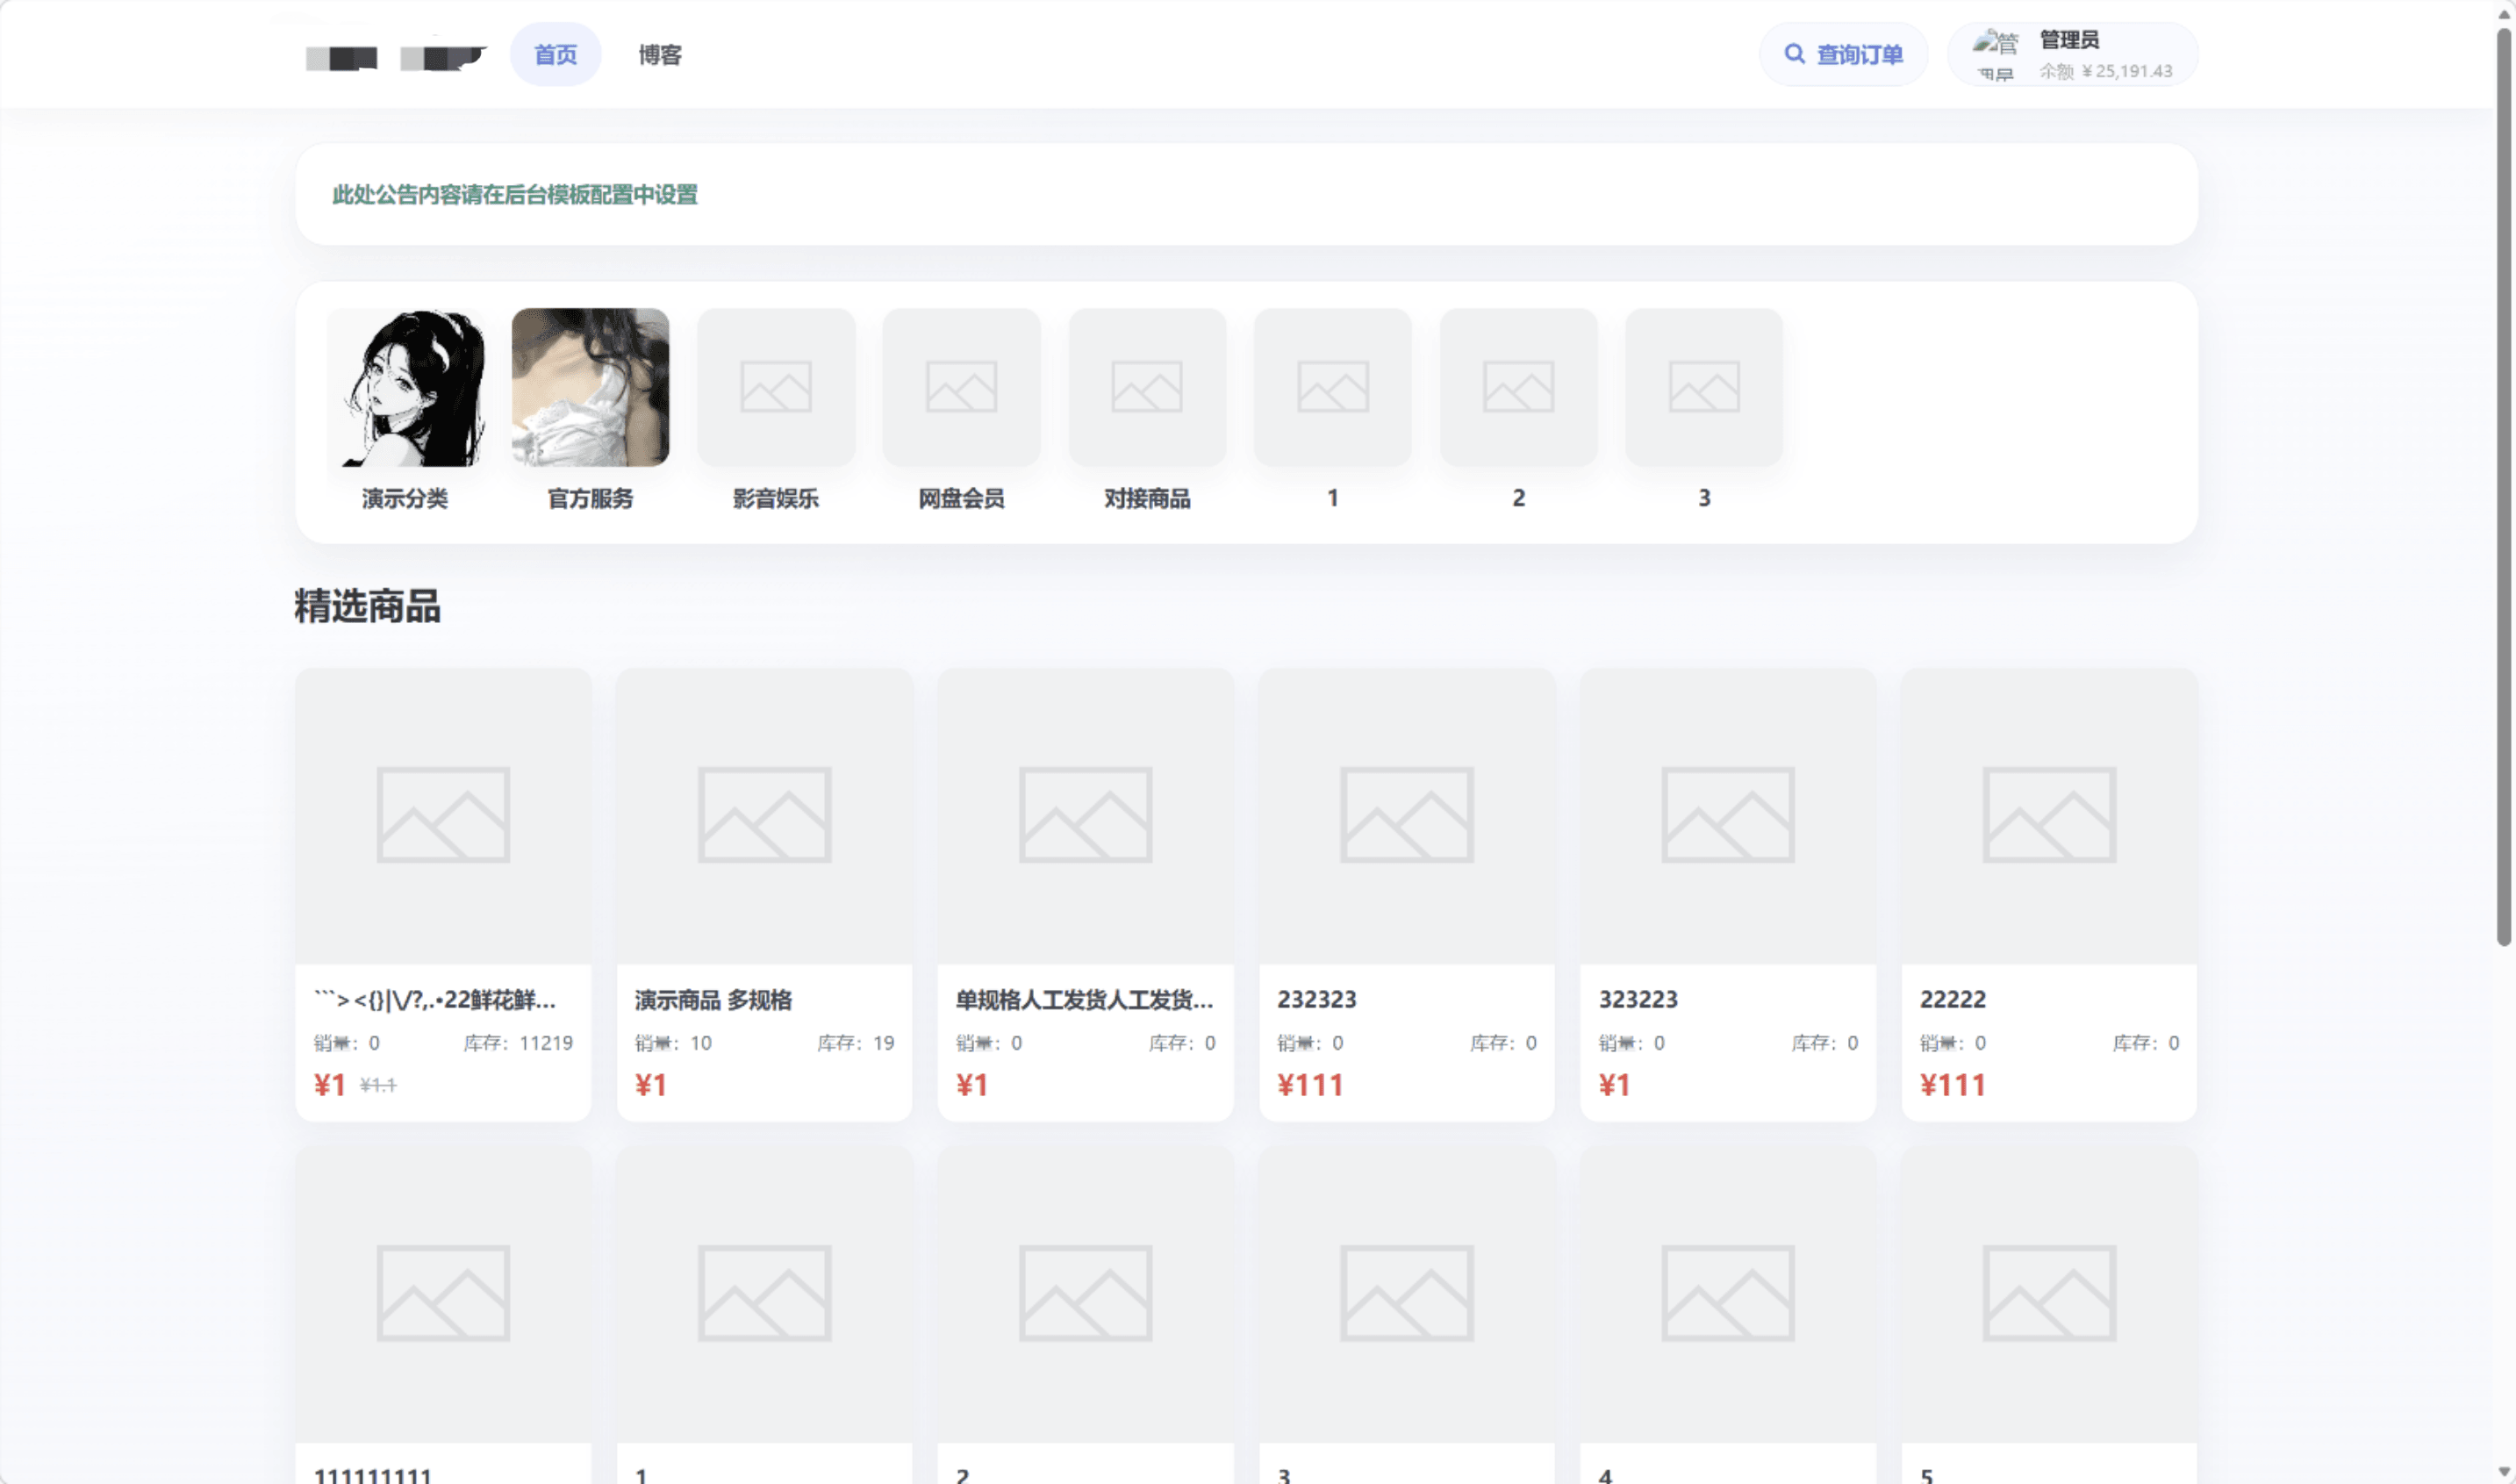This screenshot has width=2516, height=1484.
Task: Click the stock text 库存: 19
Action: pyautogui.click(x=856, y=1043)
